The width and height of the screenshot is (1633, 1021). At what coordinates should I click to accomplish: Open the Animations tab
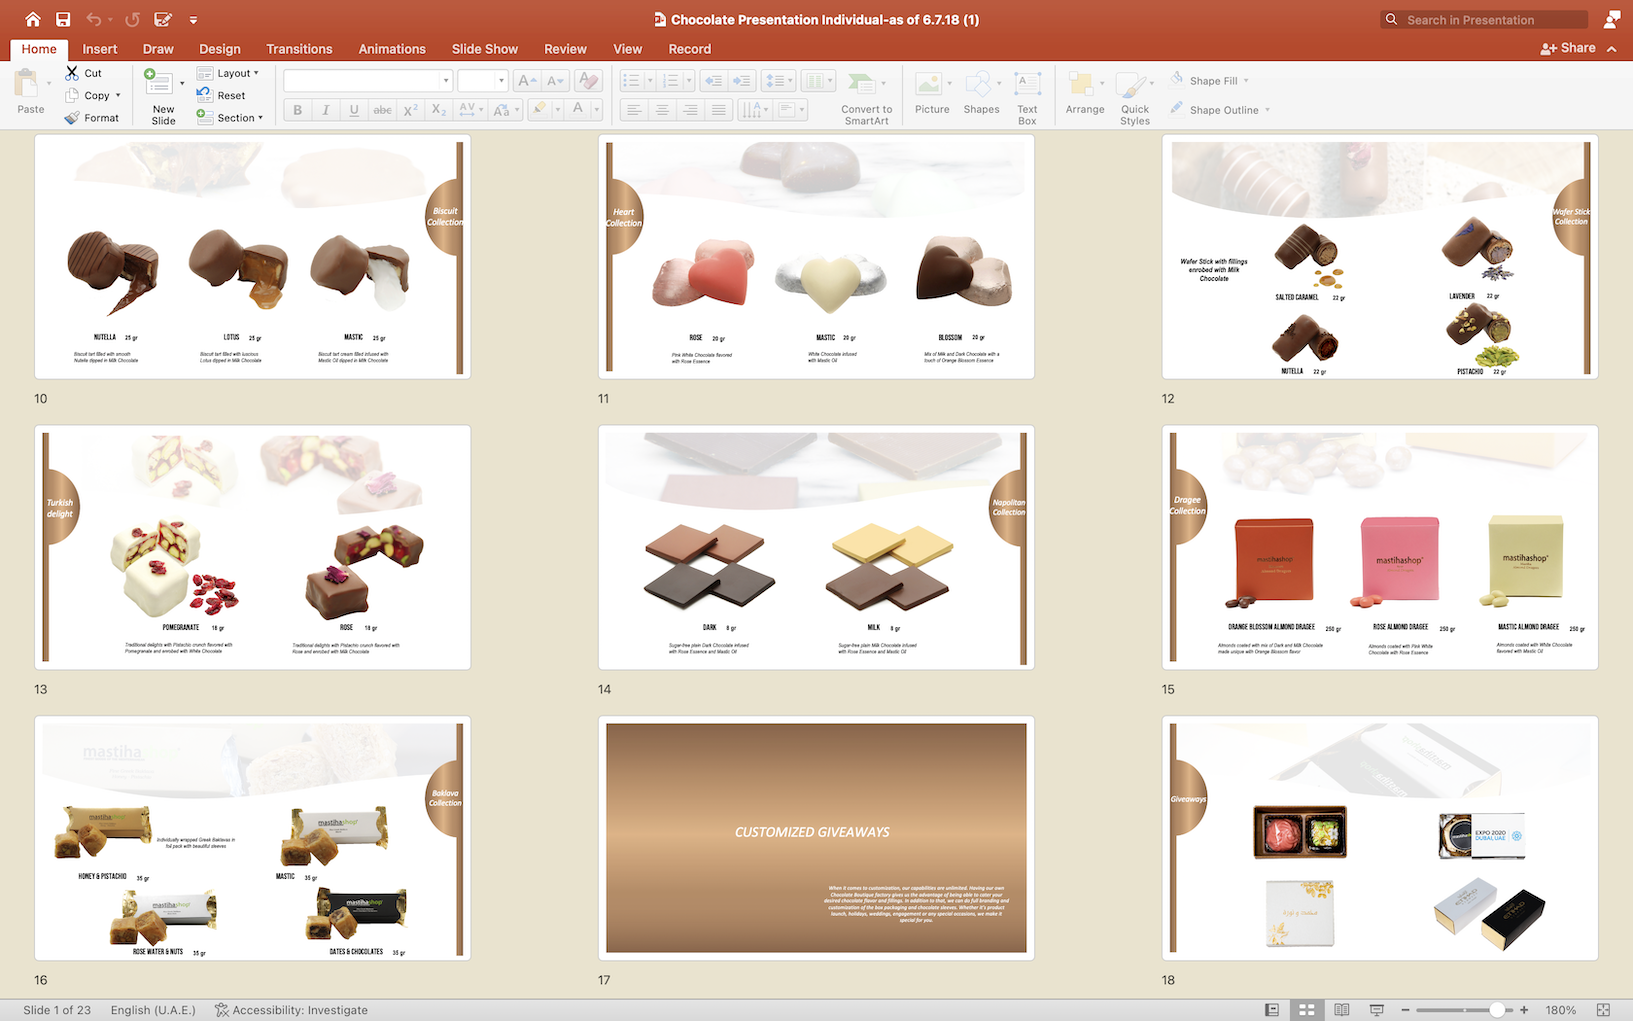[x=392, y=49]
